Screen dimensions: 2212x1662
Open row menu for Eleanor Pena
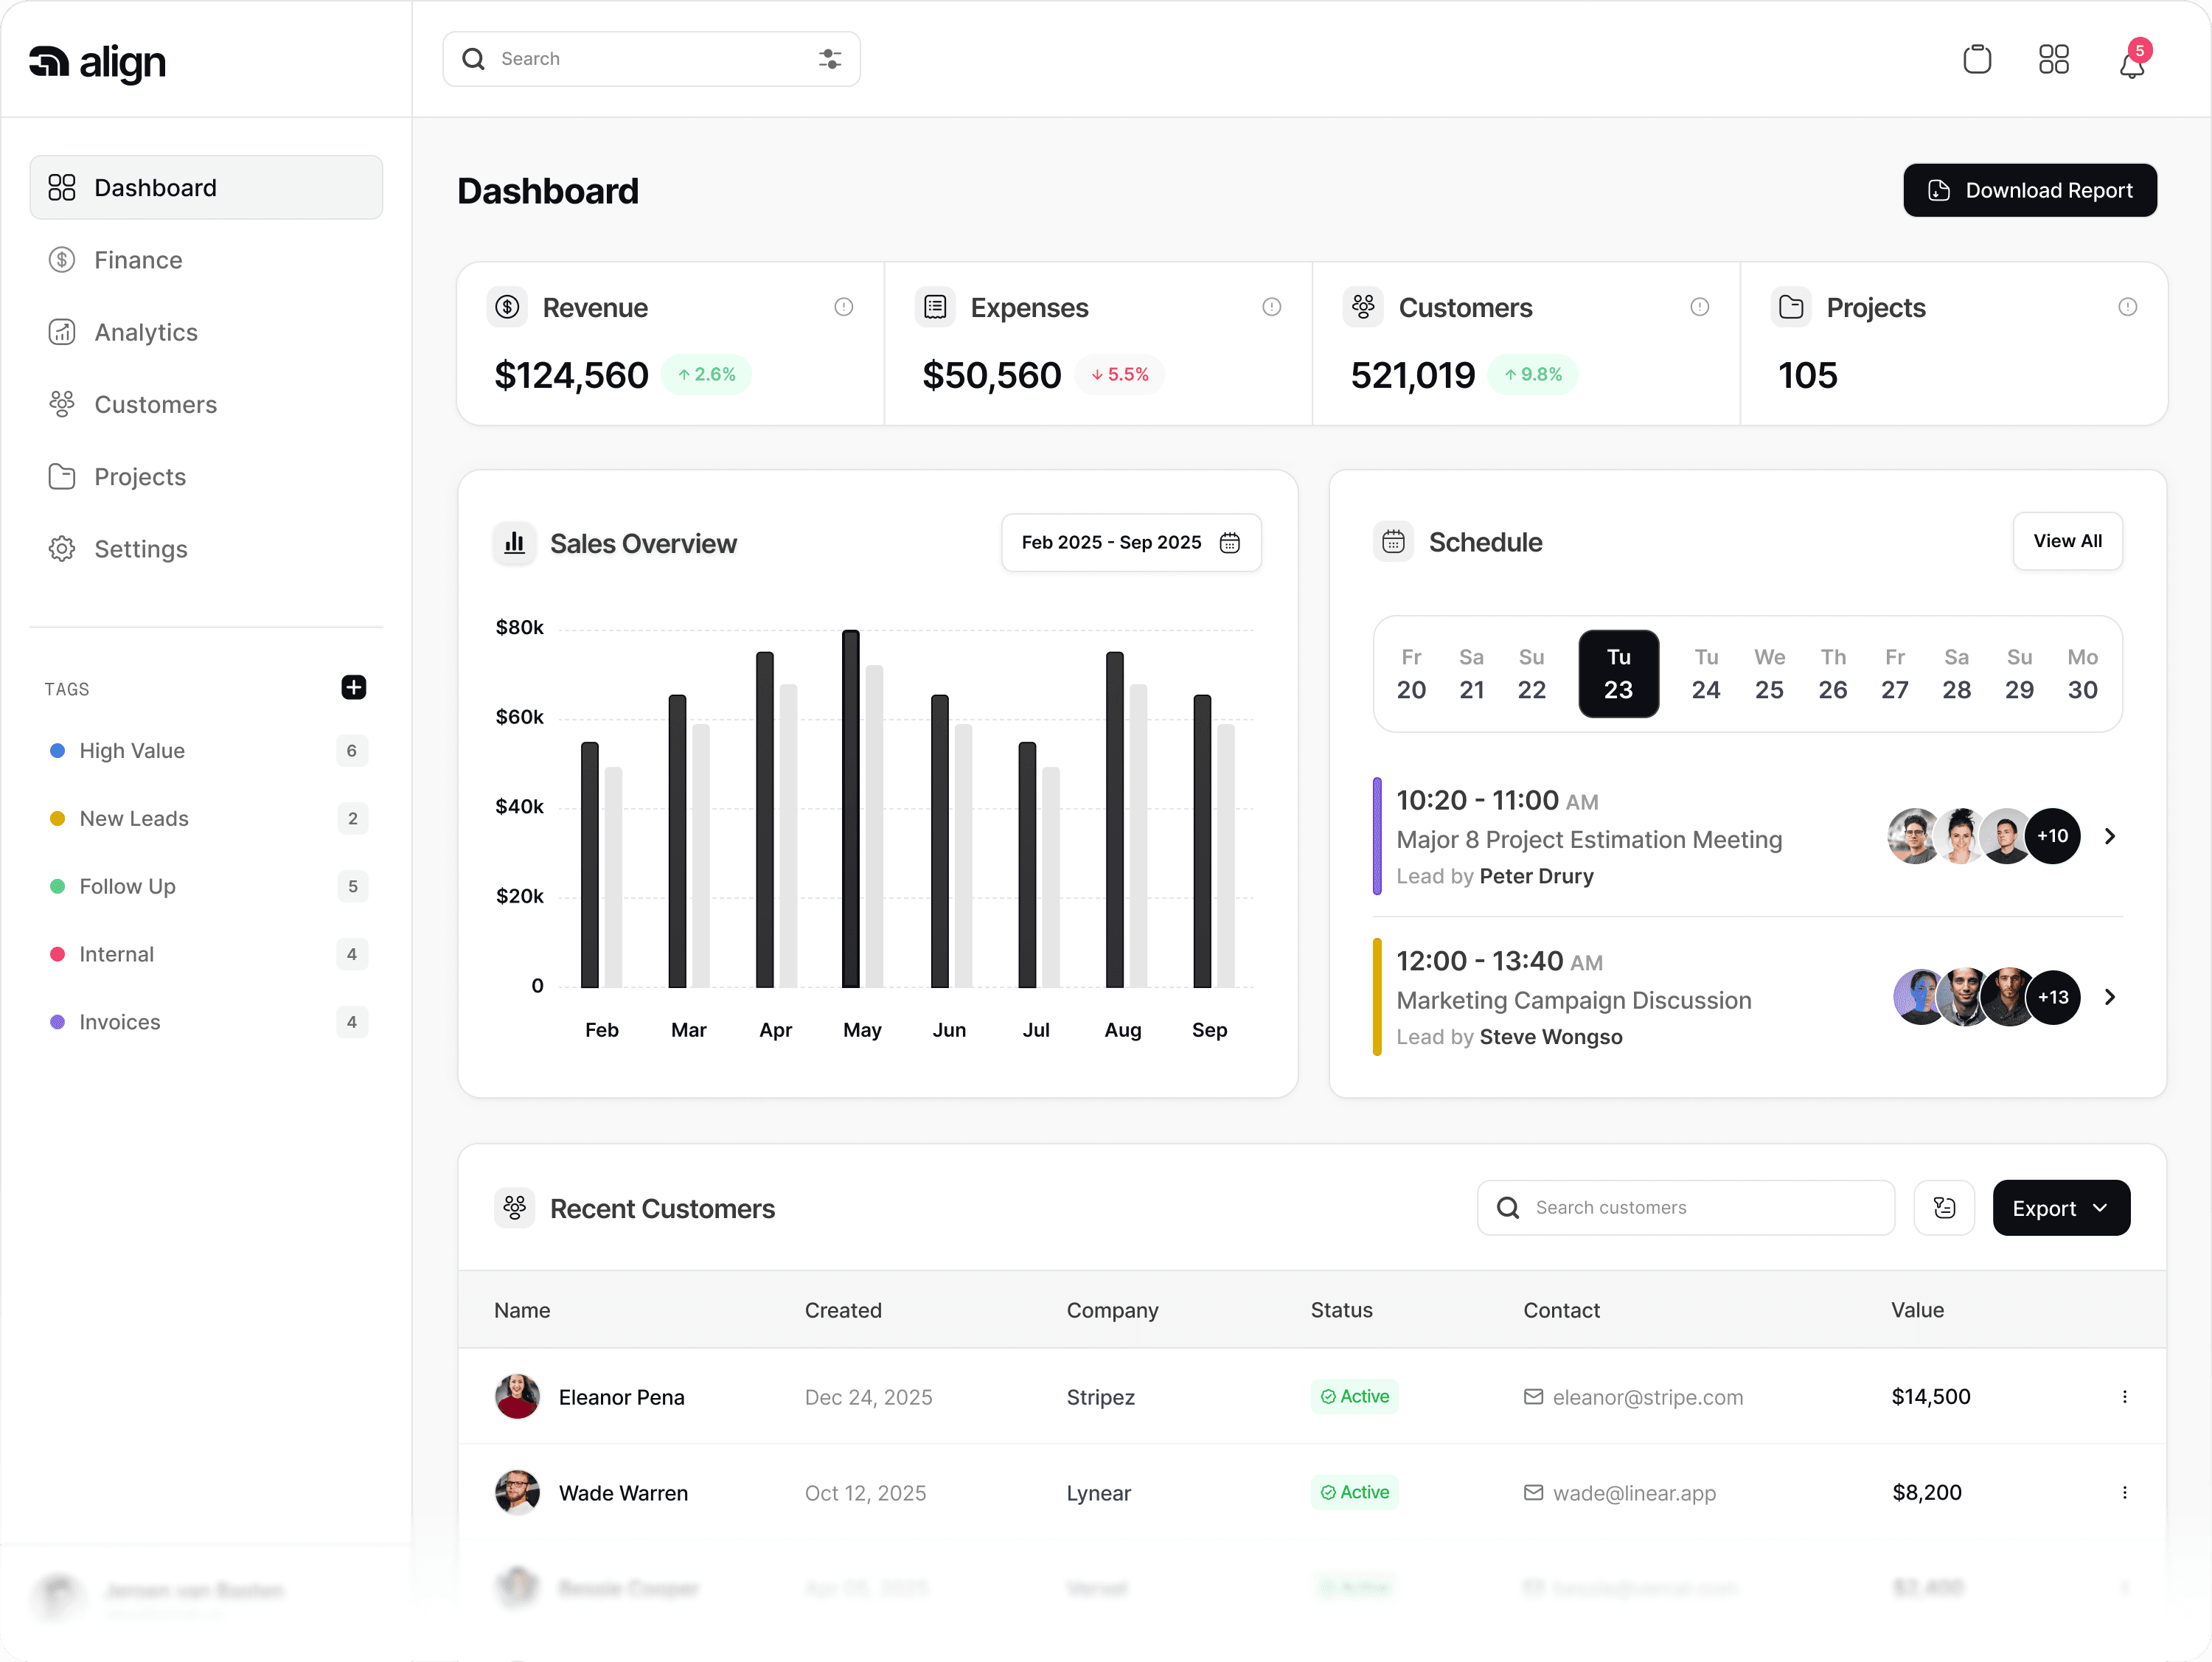[x=2124, y=1397]
